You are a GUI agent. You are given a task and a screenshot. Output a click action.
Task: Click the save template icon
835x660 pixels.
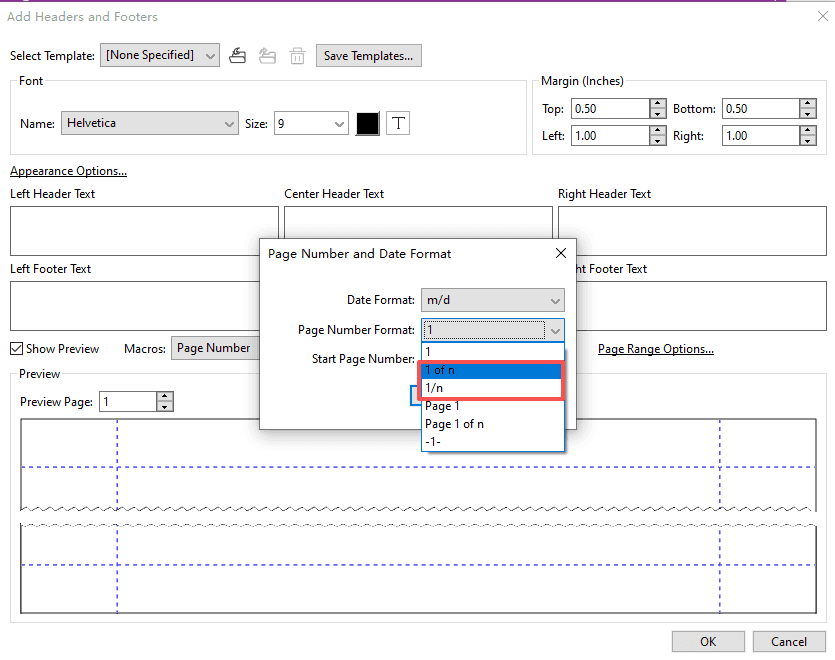coord(238,55)
